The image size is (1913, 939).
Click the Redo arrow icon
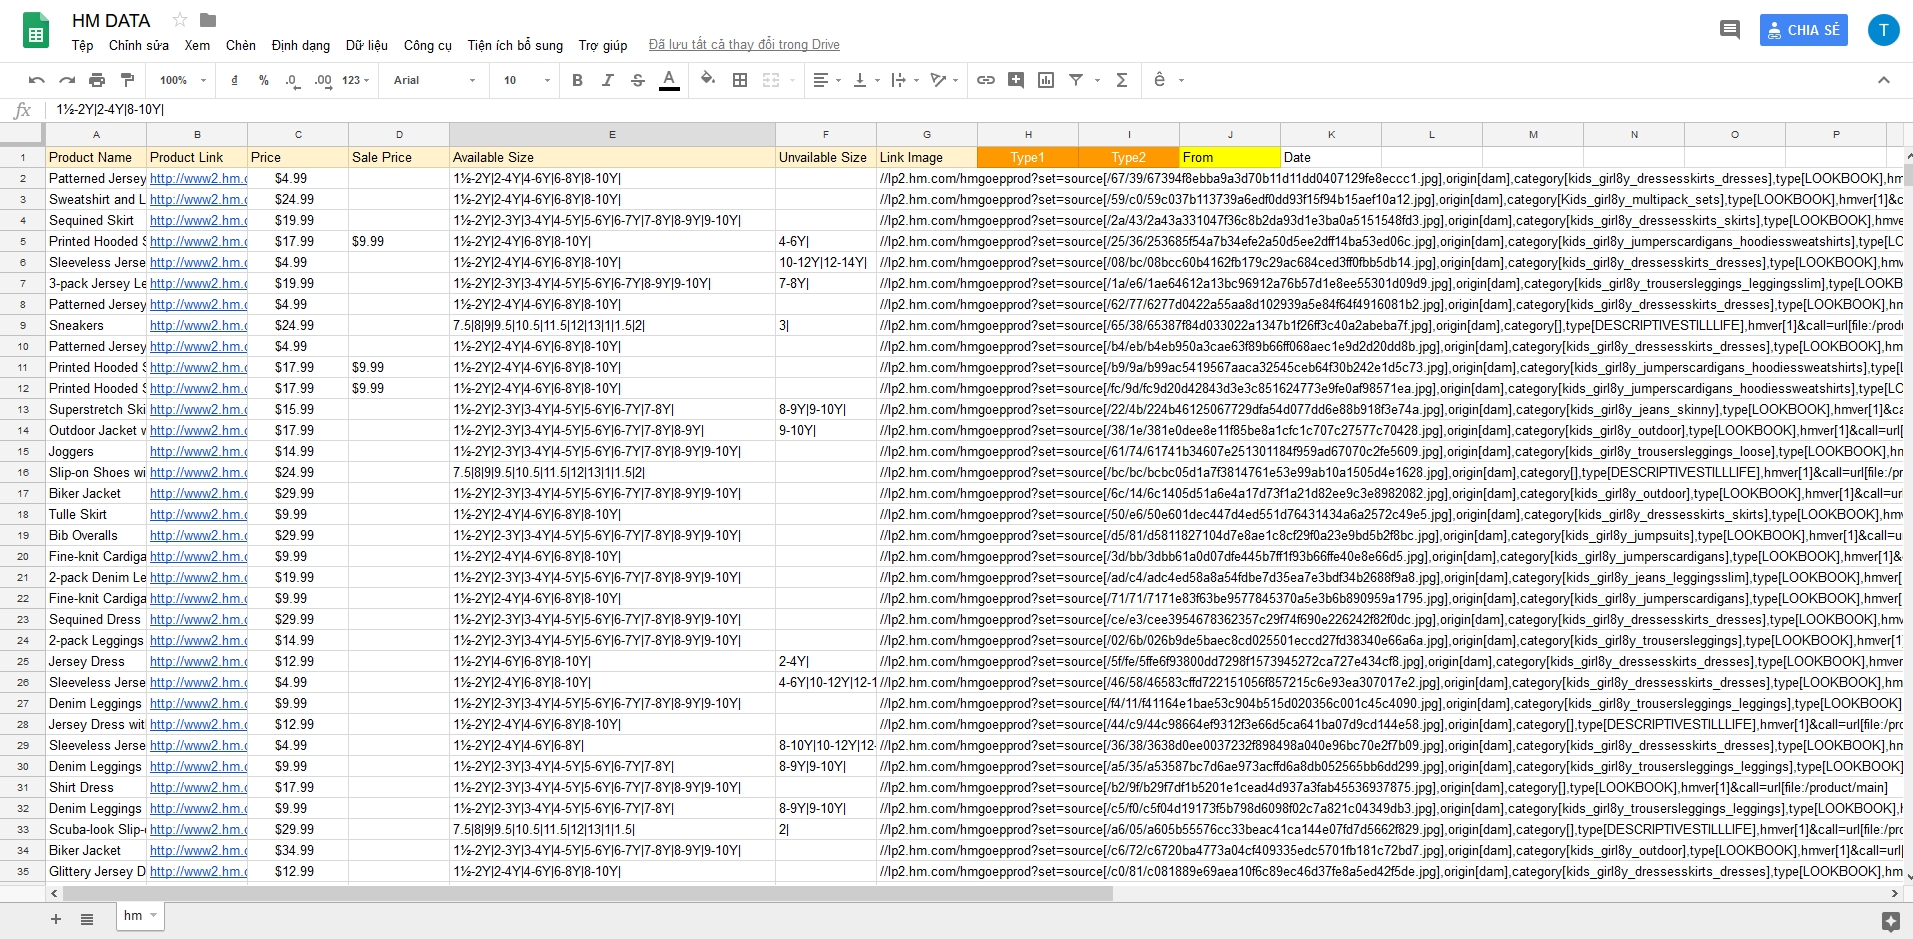point(67,80)
